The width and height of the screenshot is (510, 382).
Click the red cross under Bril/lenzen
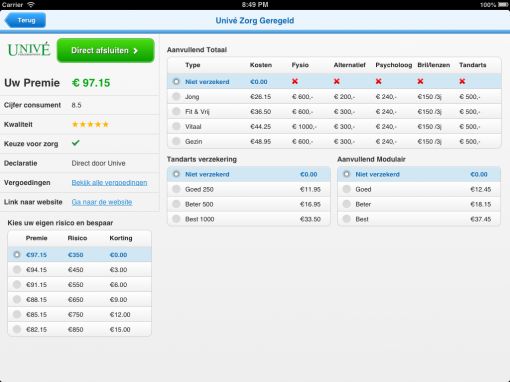pos(420,81)
